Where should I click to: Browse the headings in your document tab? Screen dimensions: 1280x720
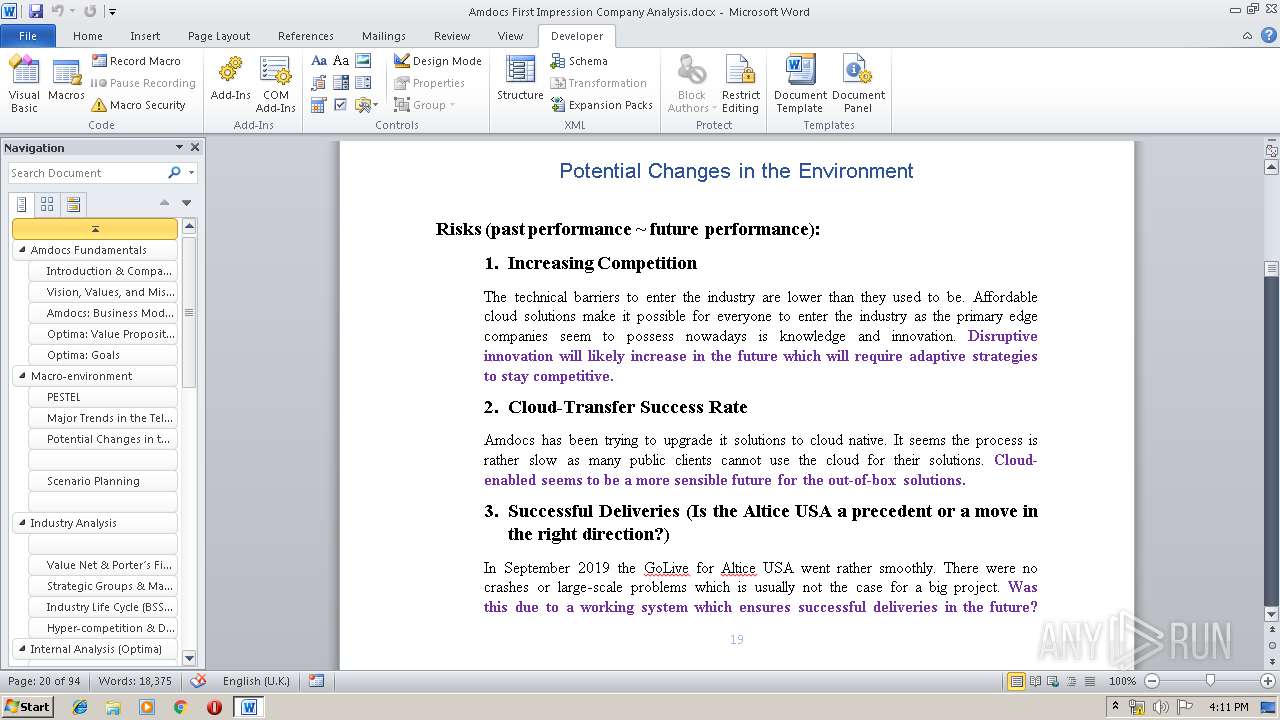[22, 204]
